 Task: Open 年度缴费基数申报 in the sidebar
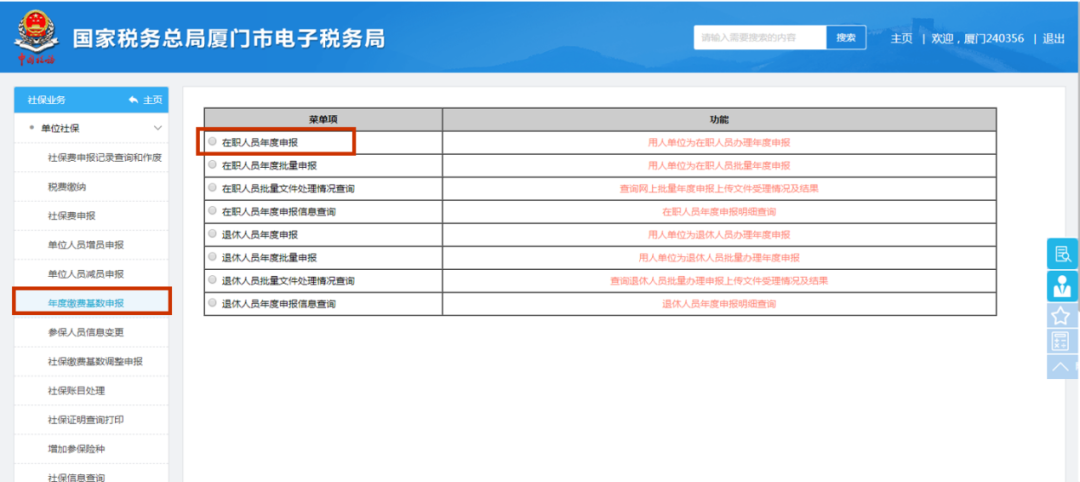coord(86,302)
